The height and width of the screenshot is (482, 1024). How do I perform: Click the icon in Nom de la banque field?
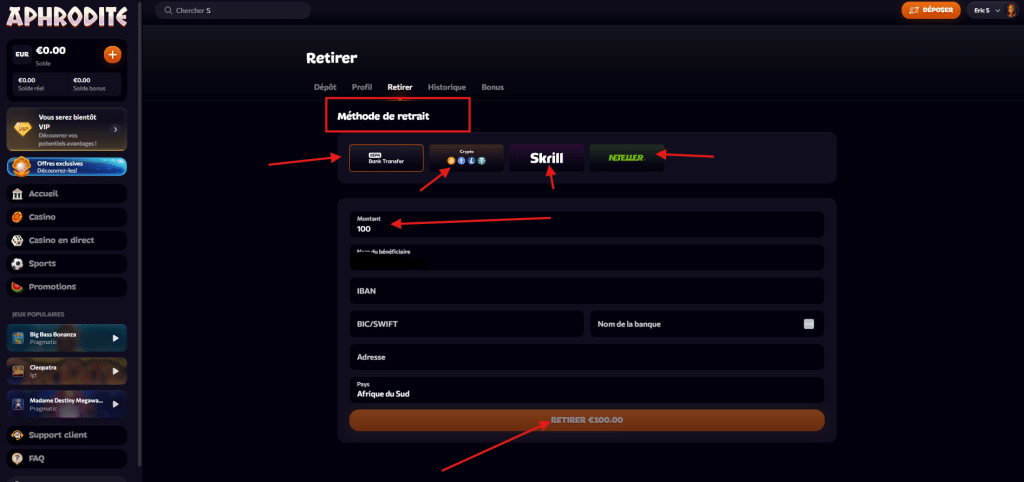pyautogui.click(x=808, y=324)
